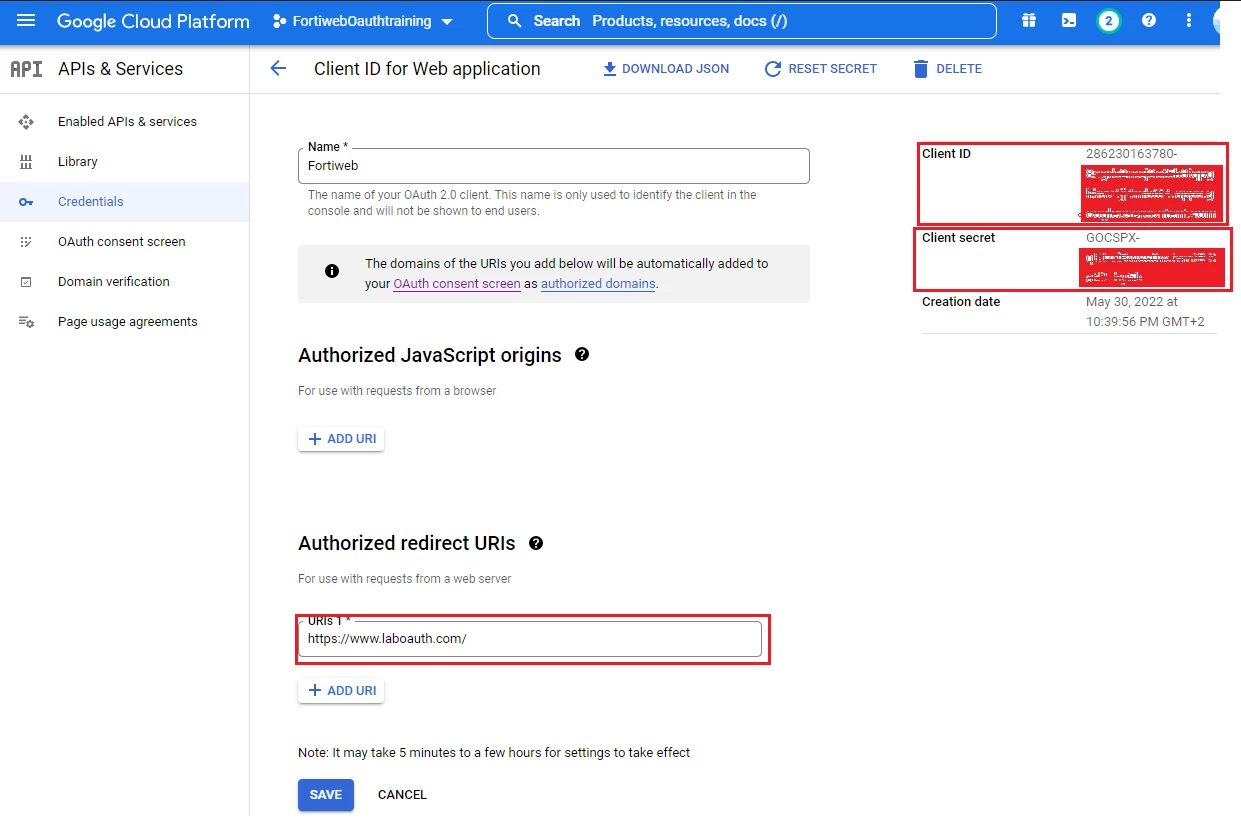Image resolution: width=1241 pixels, height=826 pixels.
Task: Open notifications badge showing 2
Action: [1108, 20]
